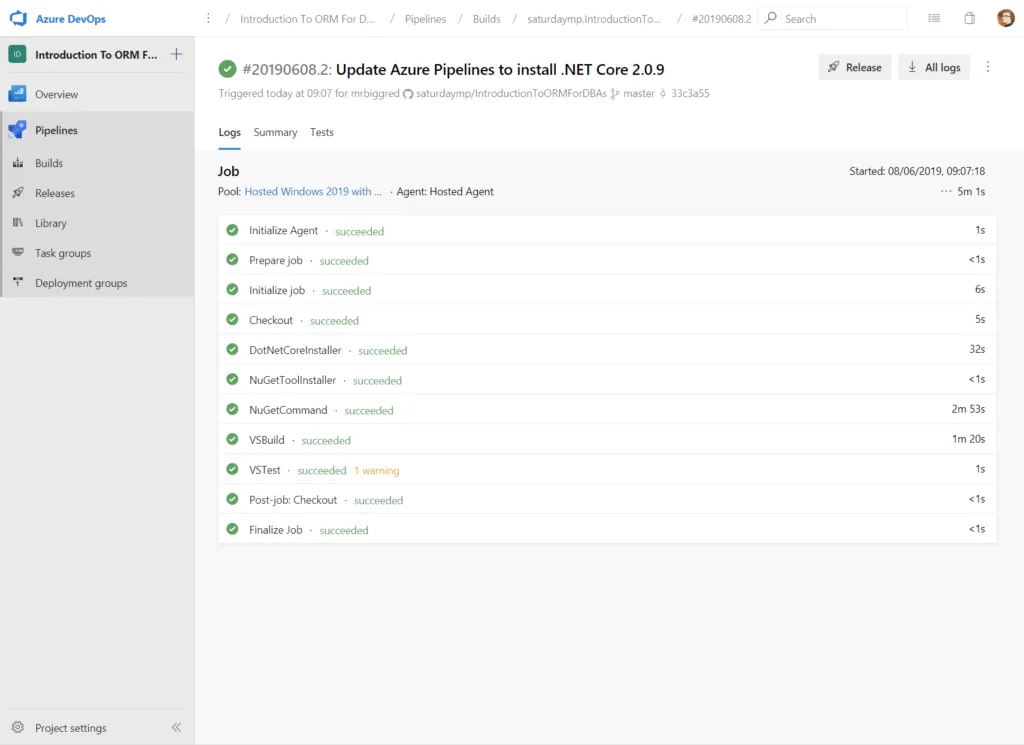Click the All logs download button
1024x745 pixels.
coord(934,67)
